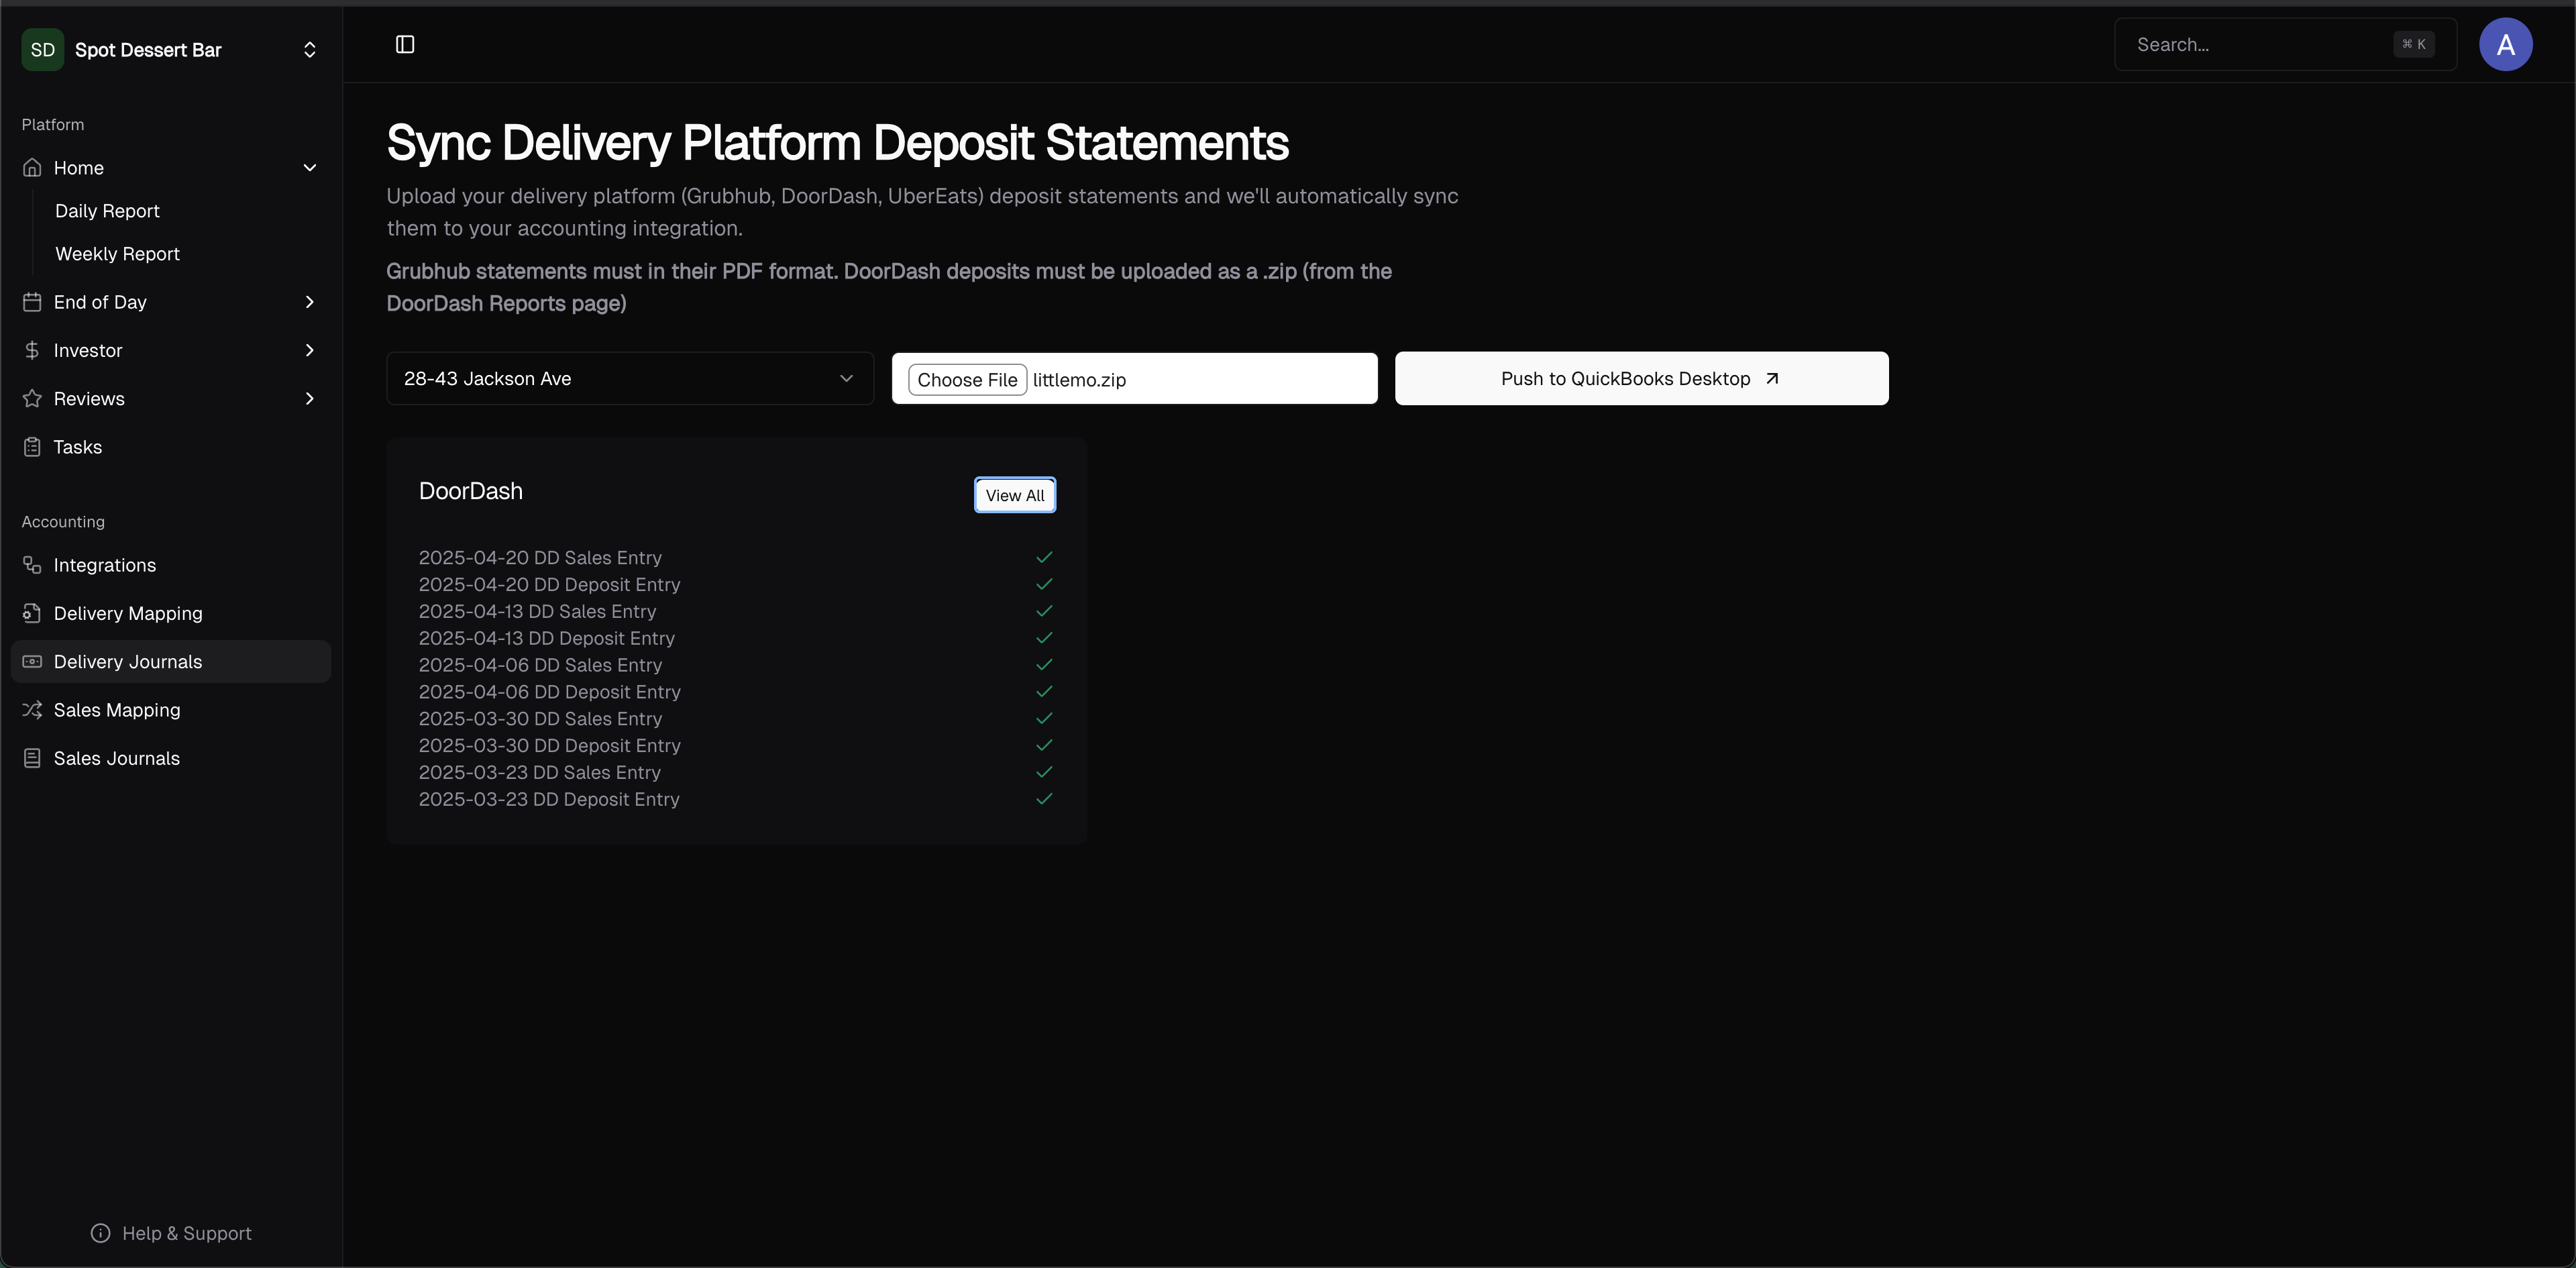Click checkmark for 2025-04-13 DD Deposit Entry
Image resolution: width=2576 pixels, height=1268 pixels.
pyautogui.click(x=1044, y=638)
